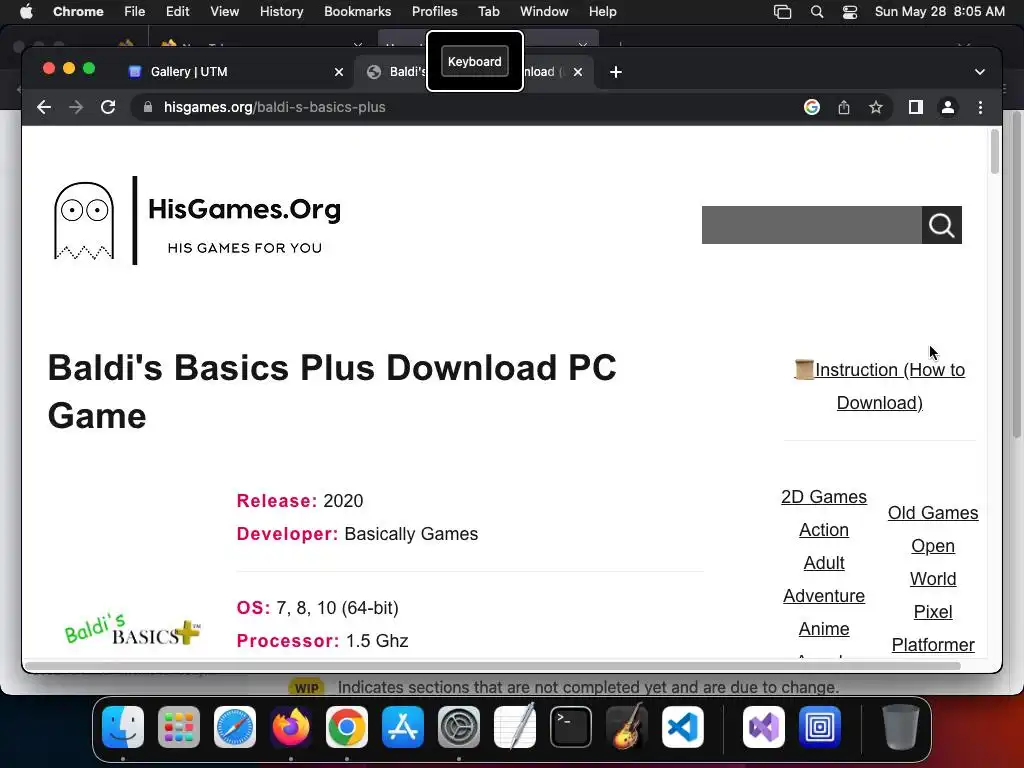Share this page via the share icon
Screen dimensions: 1024x768
(x=844, y=107)
